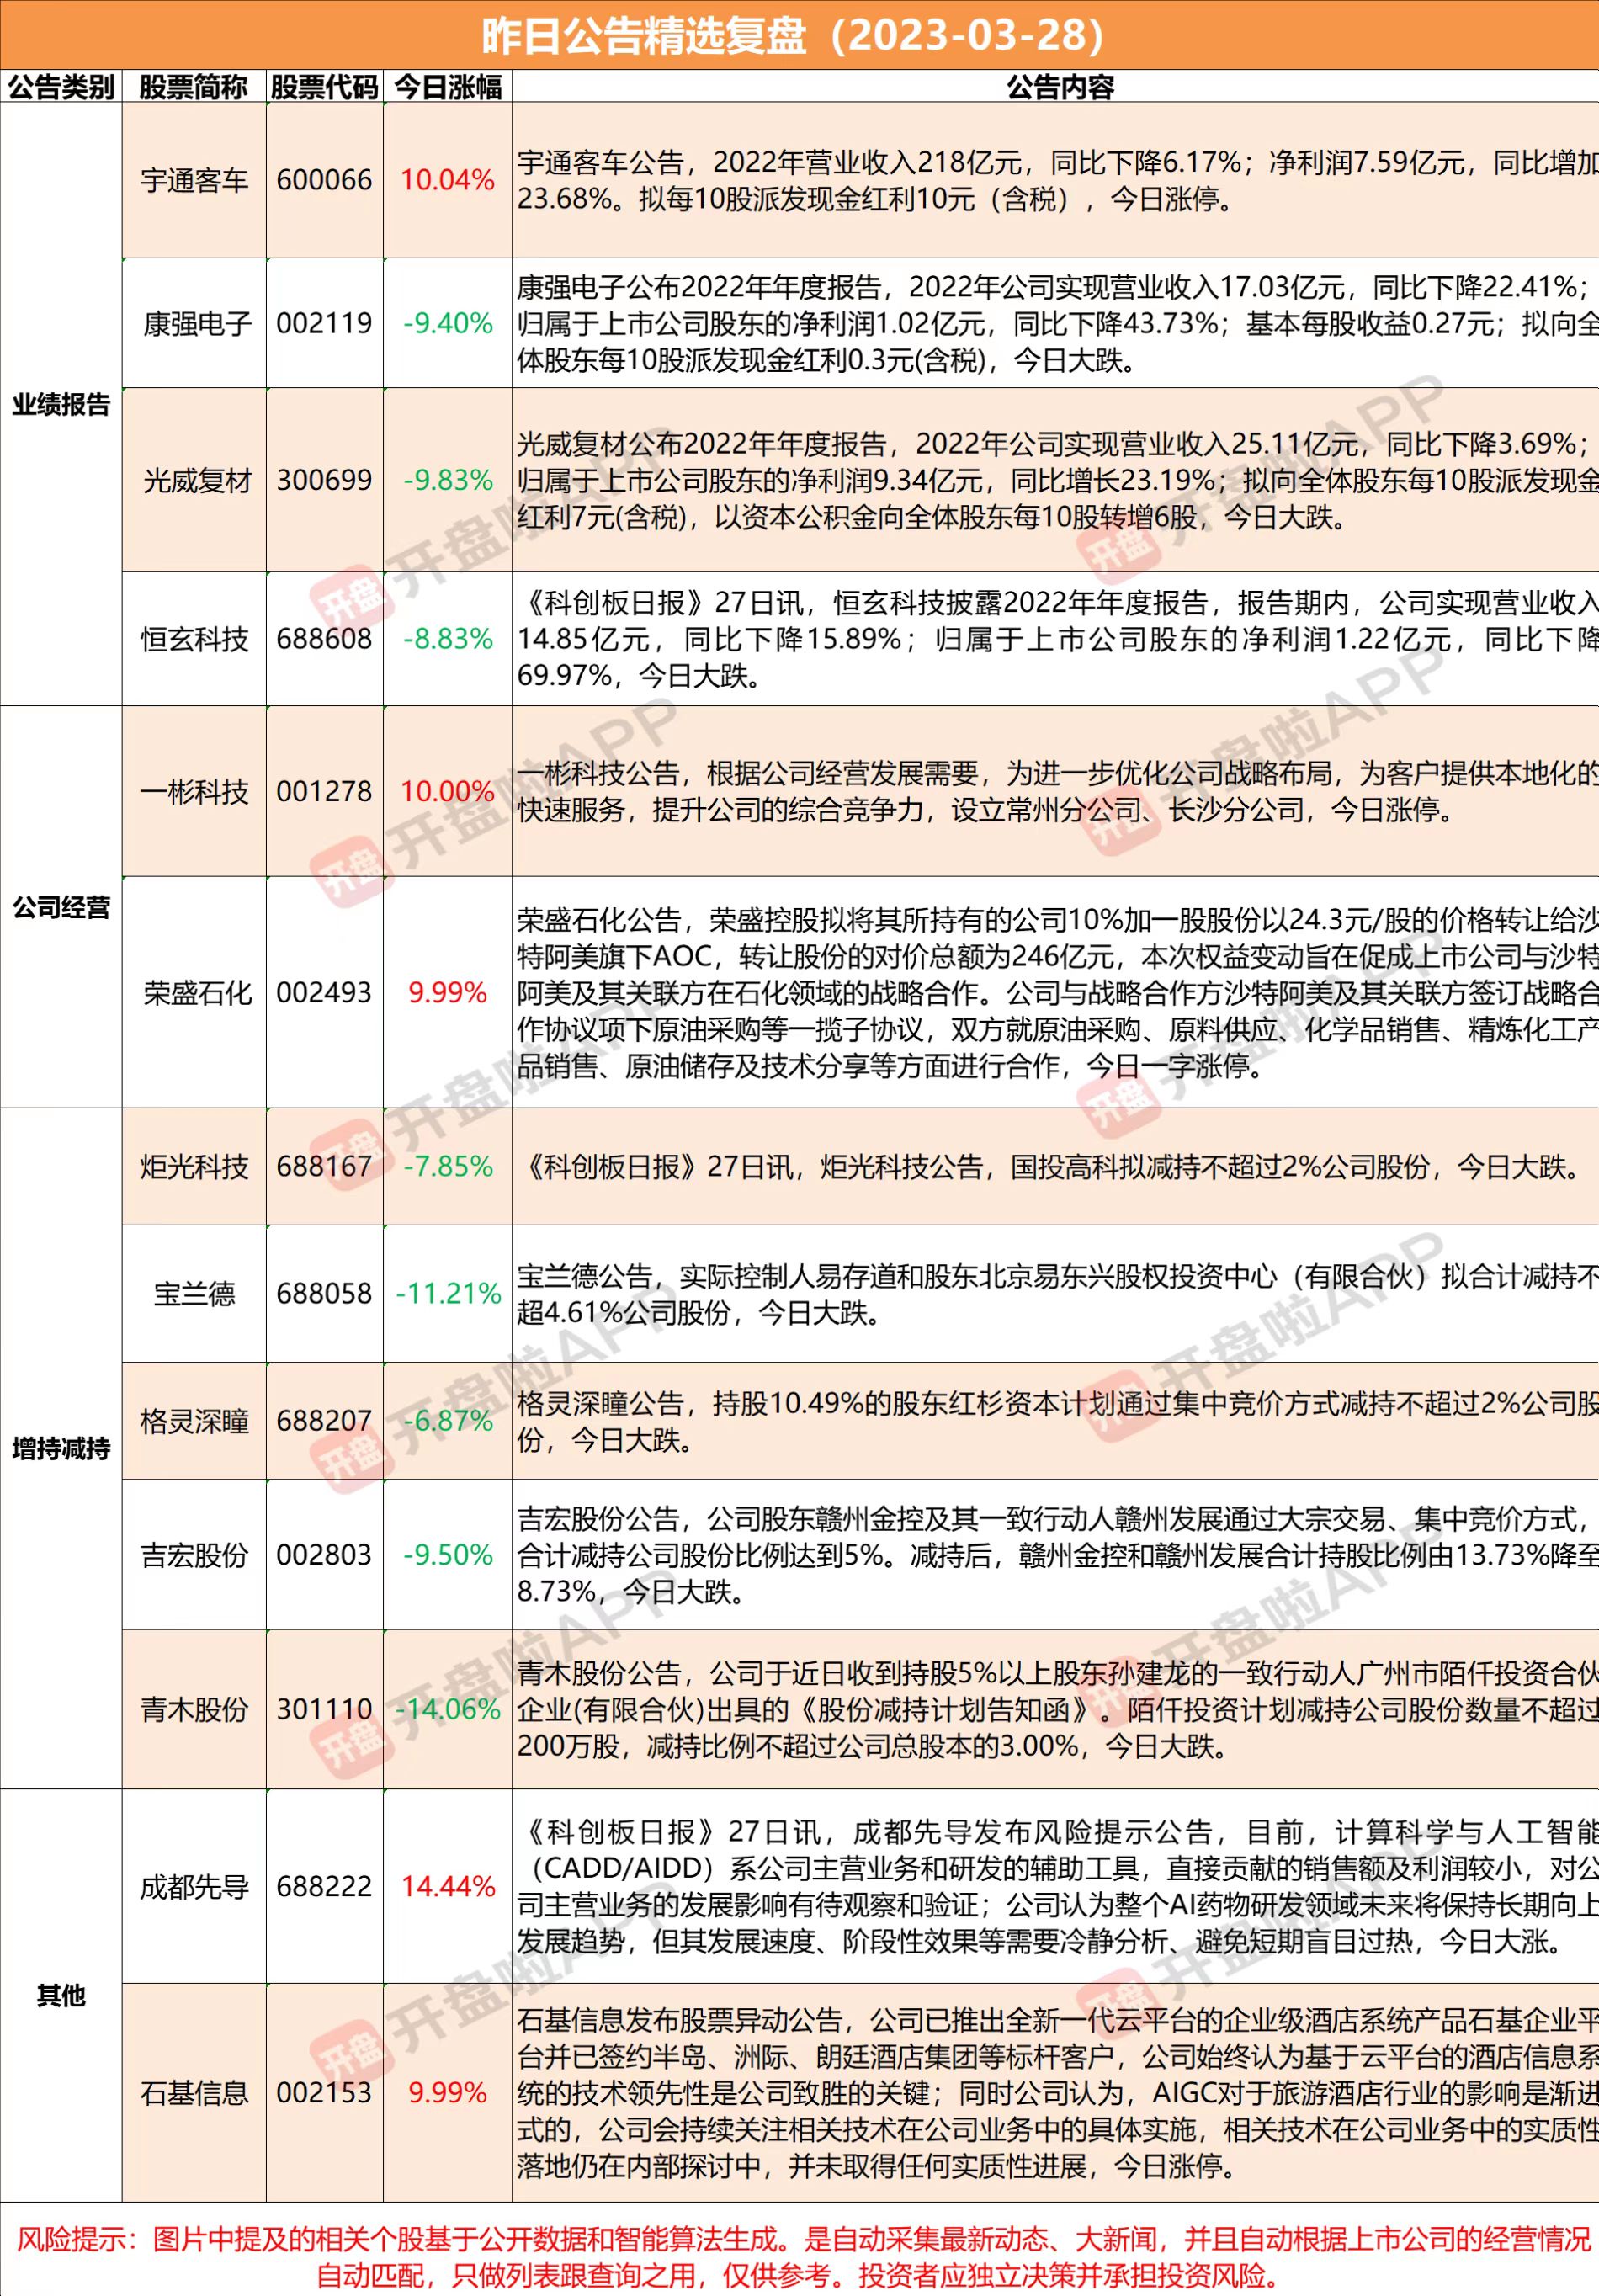Select stock name 恒玄科技
Viewport: 1599px width, 2296px height.
[x=194, y=638]
